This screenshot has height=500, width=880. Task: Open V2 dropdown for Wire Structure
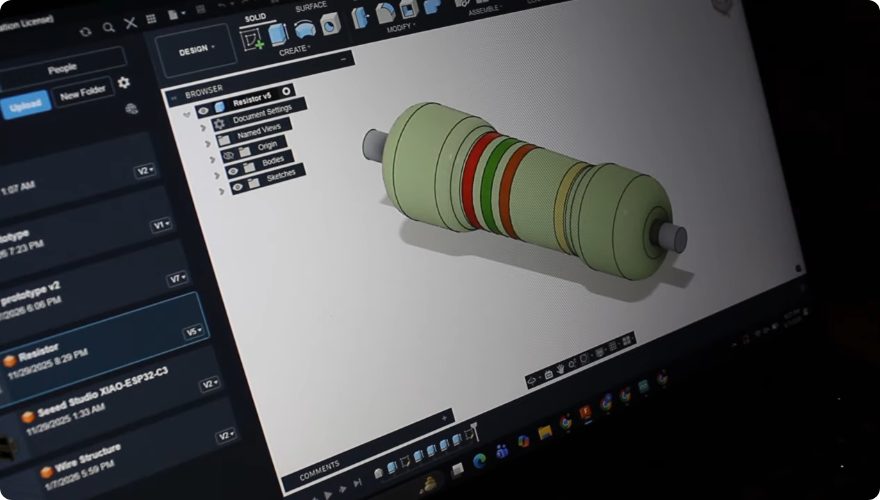click(226, 435)
